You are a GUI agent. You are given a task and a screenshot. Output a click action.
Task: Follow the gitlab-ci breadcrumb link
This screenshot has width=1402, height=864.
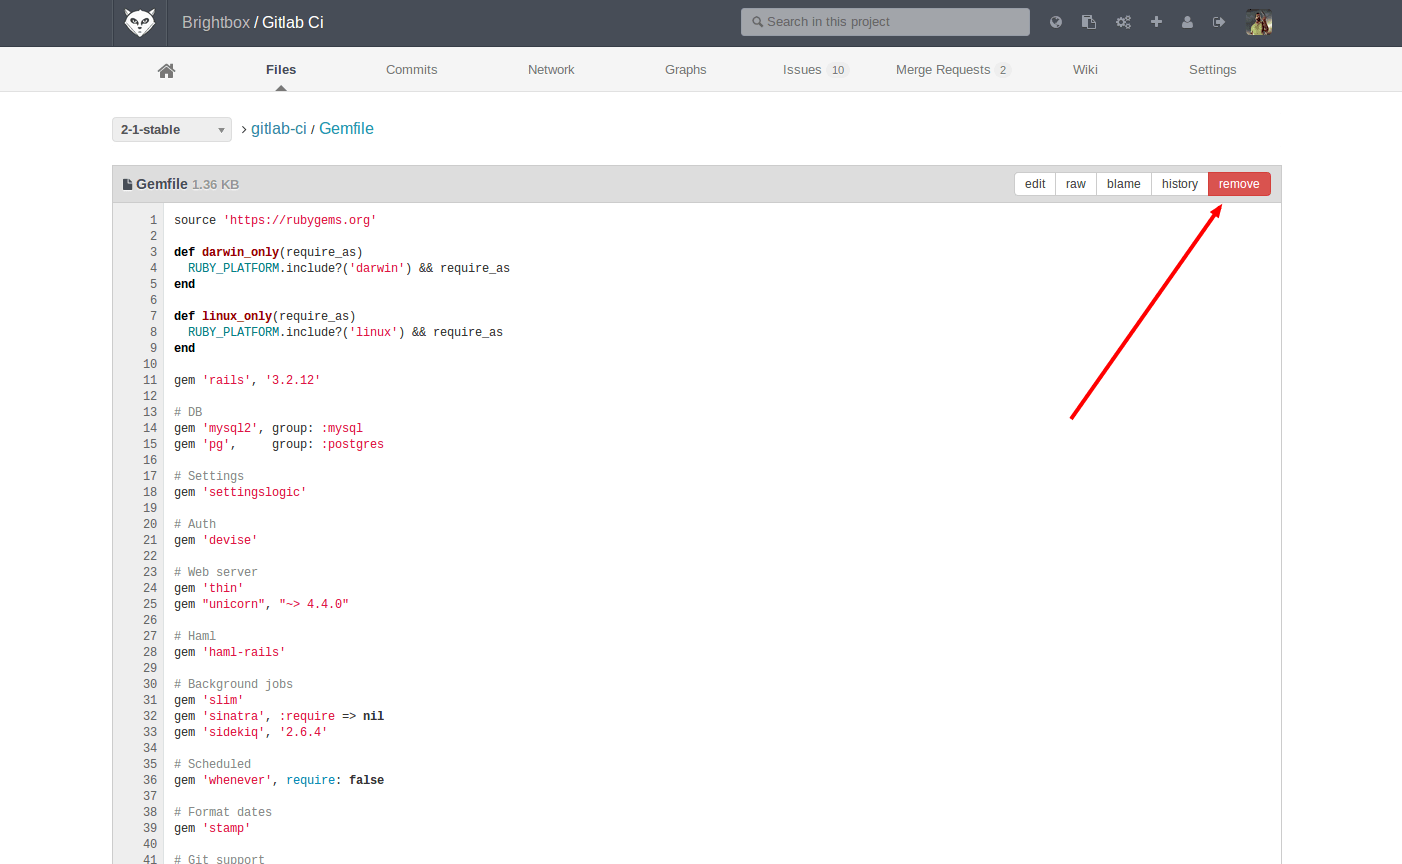[x=278, y=129]
